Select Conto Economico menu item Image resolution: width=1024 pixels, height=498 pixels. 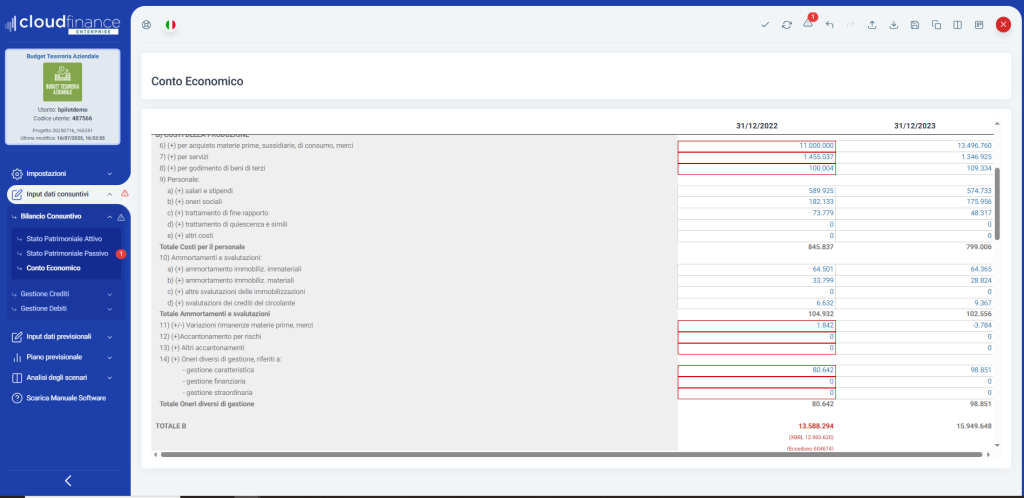point(54,268)
